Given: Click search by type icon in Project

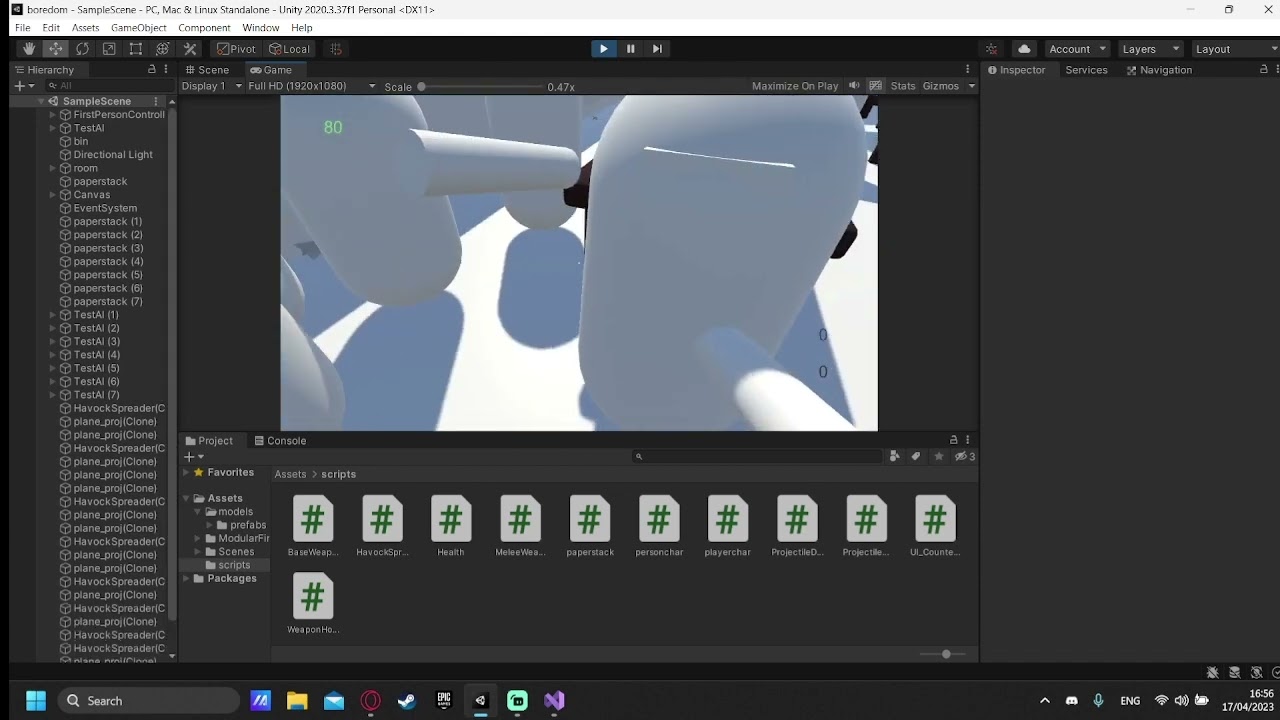Looking at the screenshot, I should tap(894, 456).
